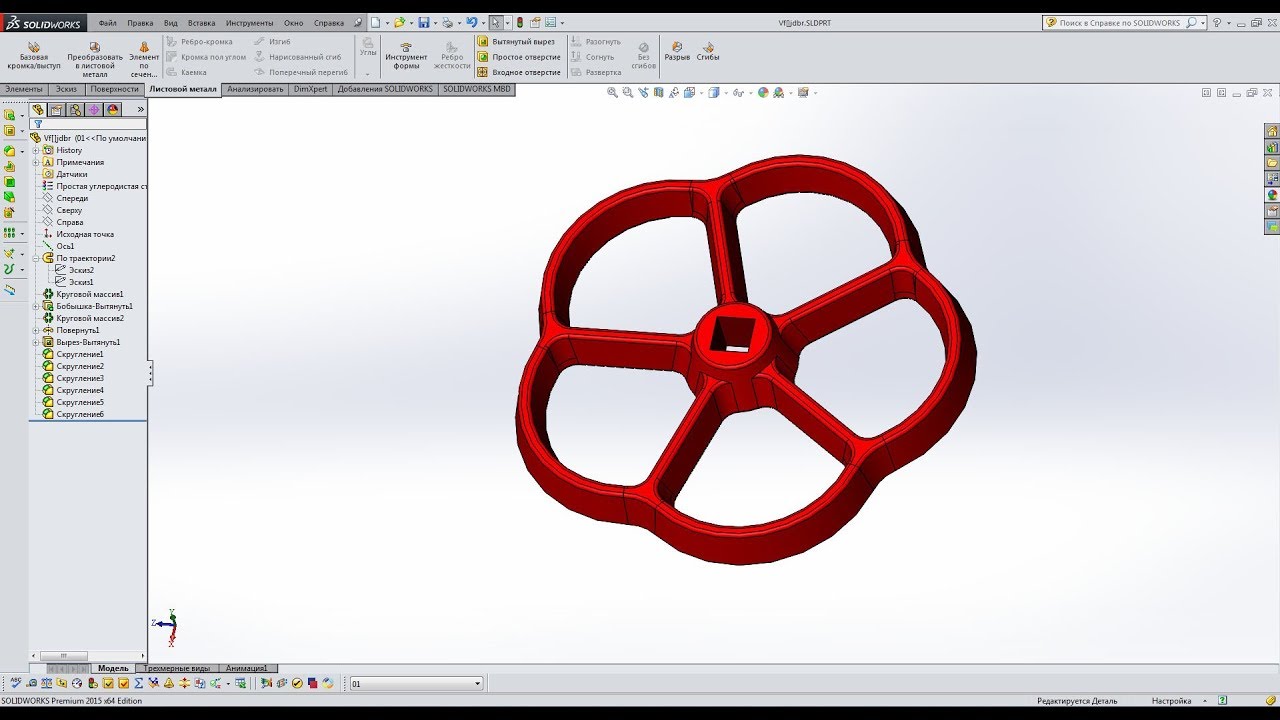Click the Undo arrow icon
This screenshot has height=720, width=1280.
tap(471, 23)
